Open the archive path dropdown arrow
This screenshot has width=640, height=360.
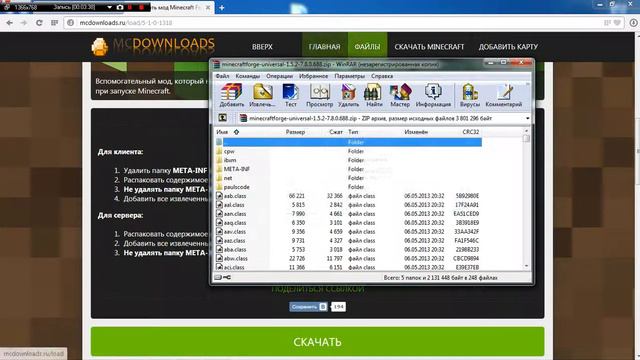pos(527,118)
